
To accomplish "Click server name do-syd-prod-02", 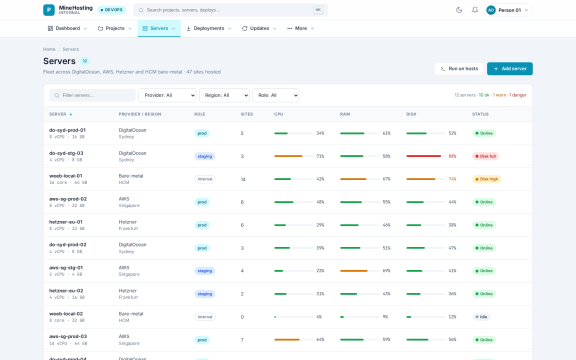I will [68, 245].
